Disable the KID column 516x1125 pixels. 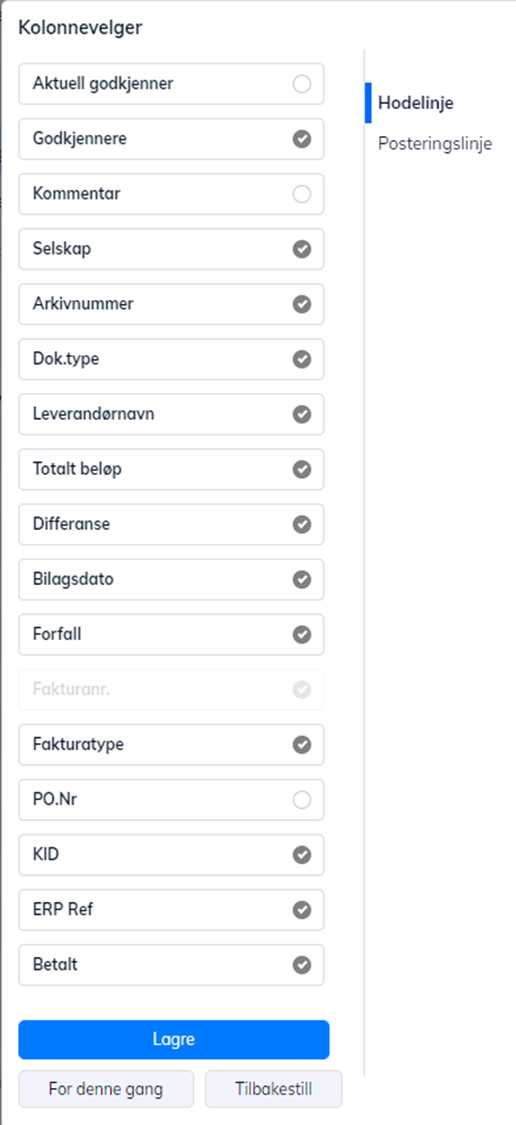tap(302, 855)
